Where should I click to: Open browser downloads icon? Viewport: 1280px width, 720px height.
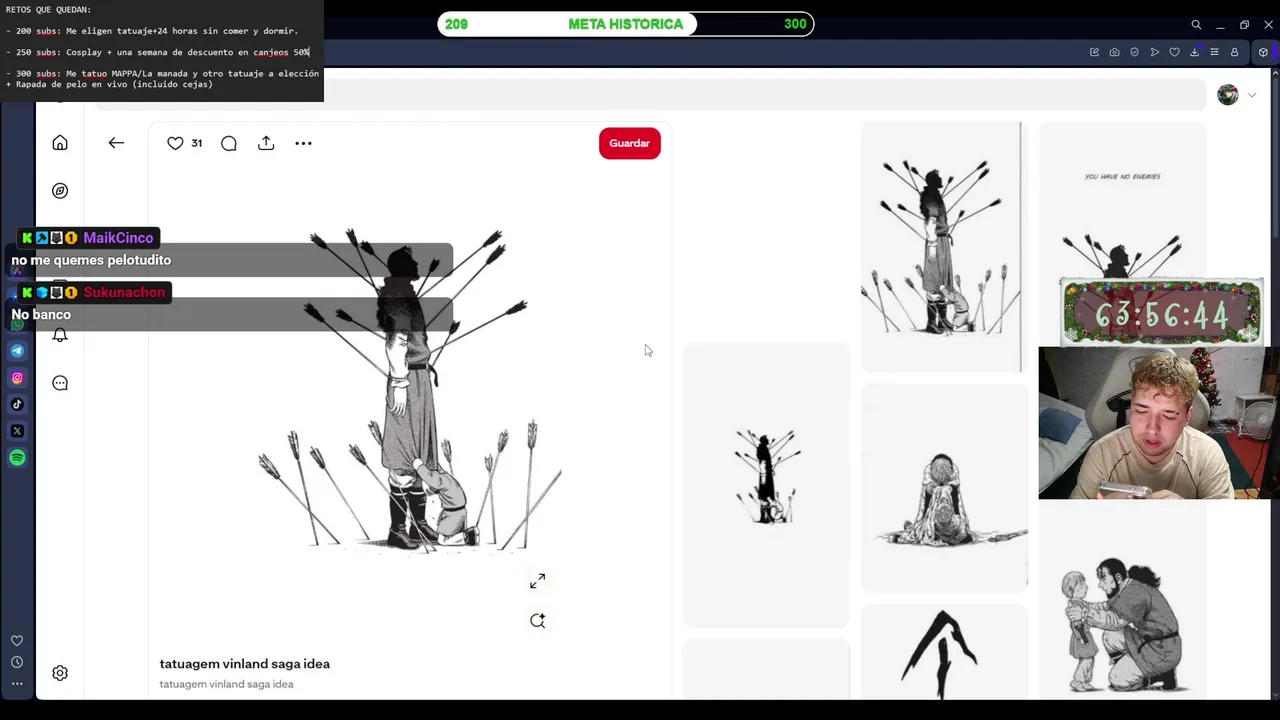1194,52
